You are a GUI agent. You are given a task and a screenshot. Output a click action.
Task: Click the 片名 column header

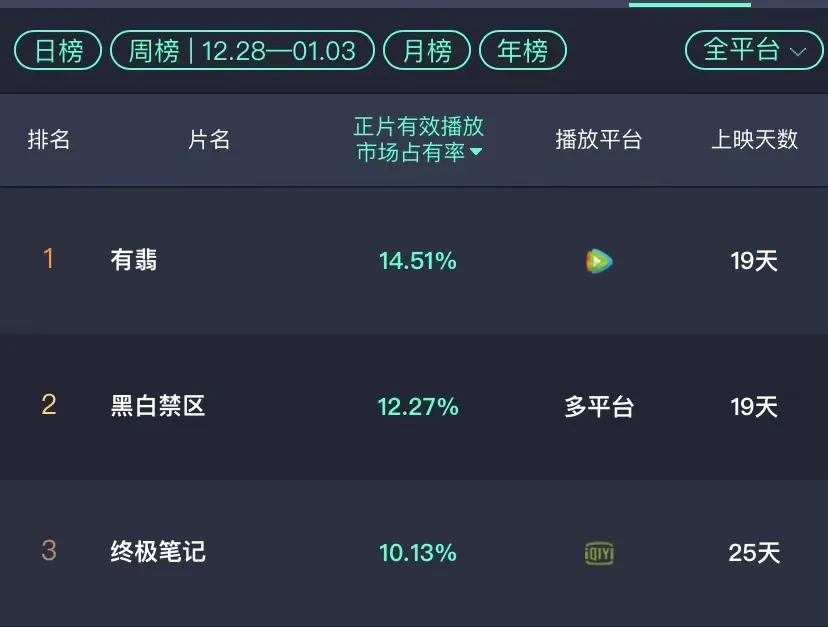(x=209, y=139)
